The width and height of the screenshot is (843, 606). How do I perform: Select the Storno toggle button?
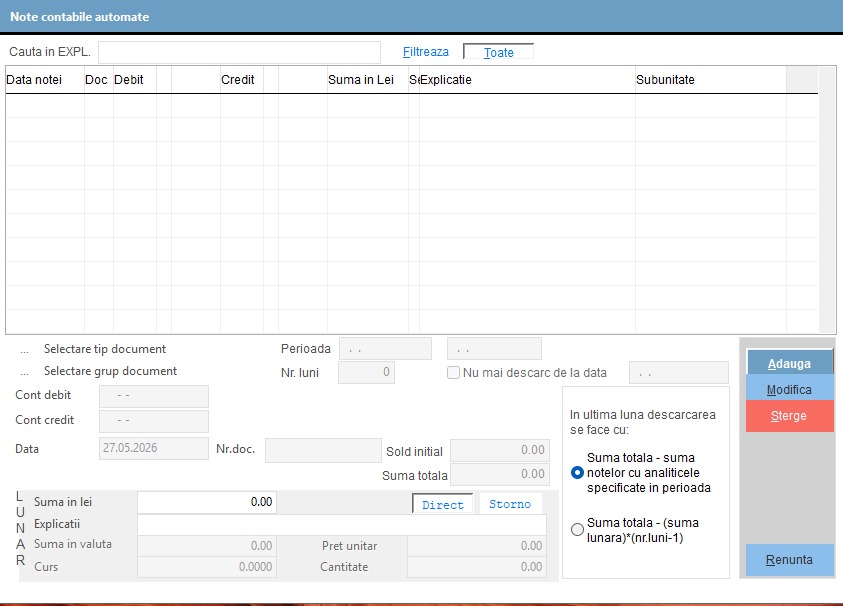point(510,504)
